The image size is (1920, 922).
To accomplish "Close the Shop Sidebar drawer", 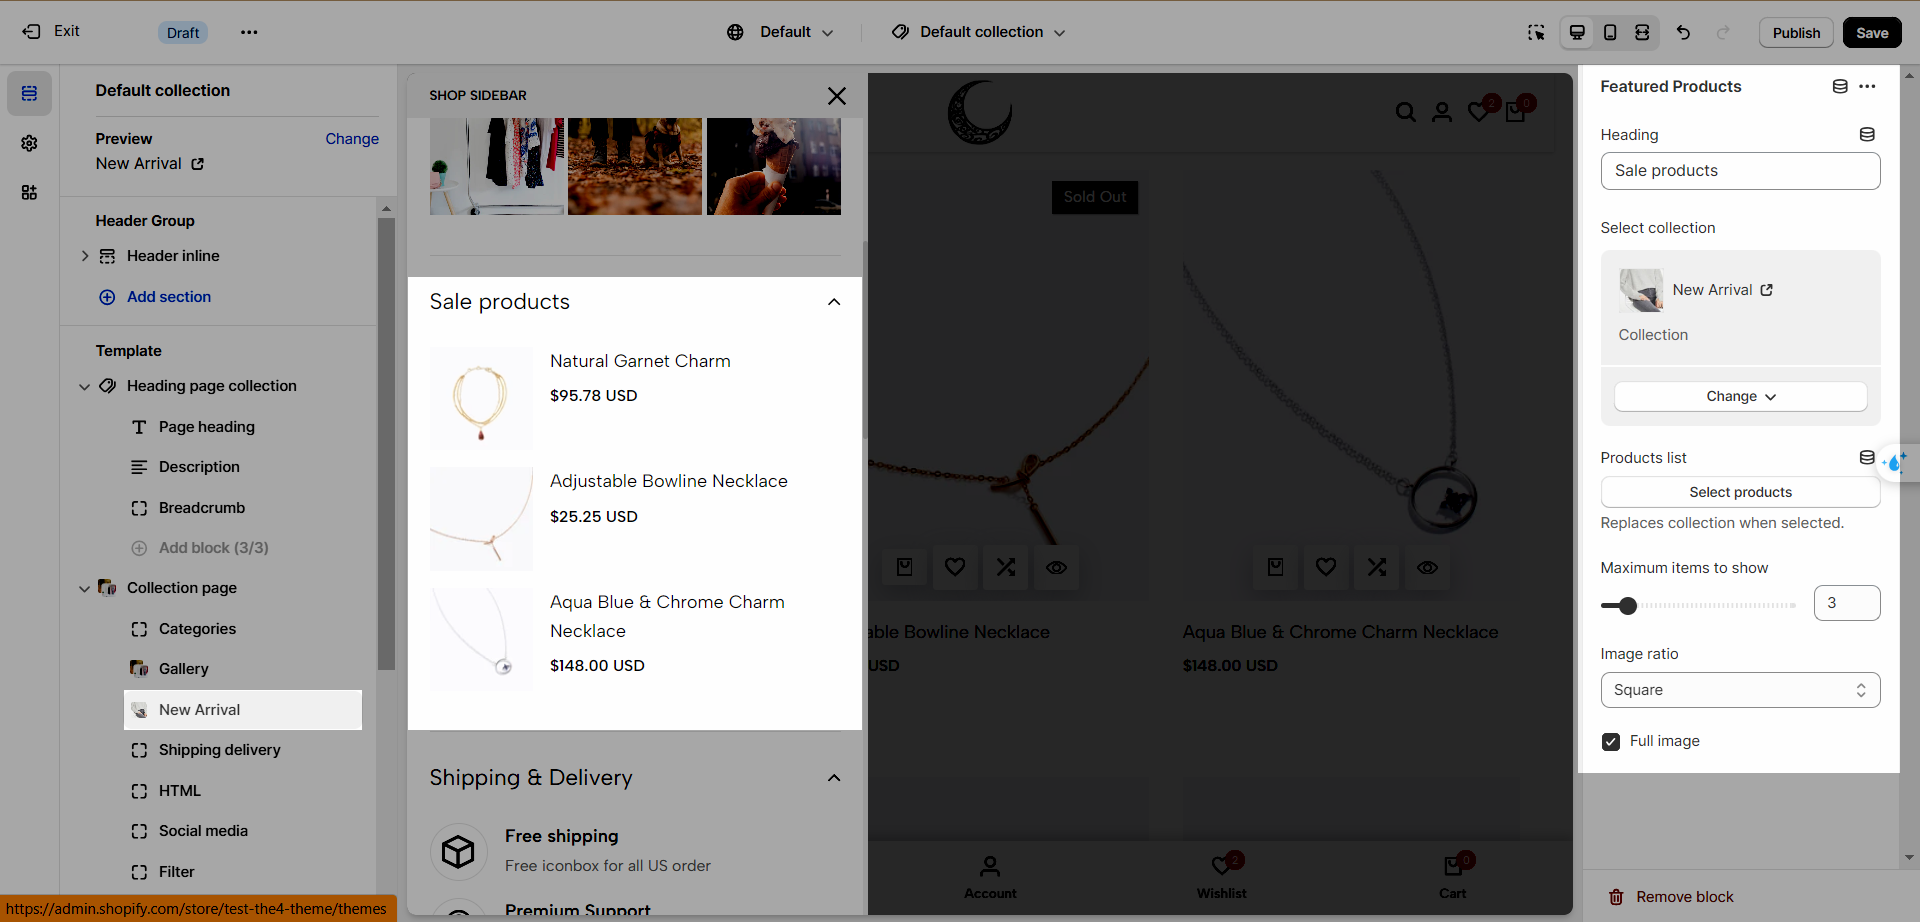I will 837,96.
